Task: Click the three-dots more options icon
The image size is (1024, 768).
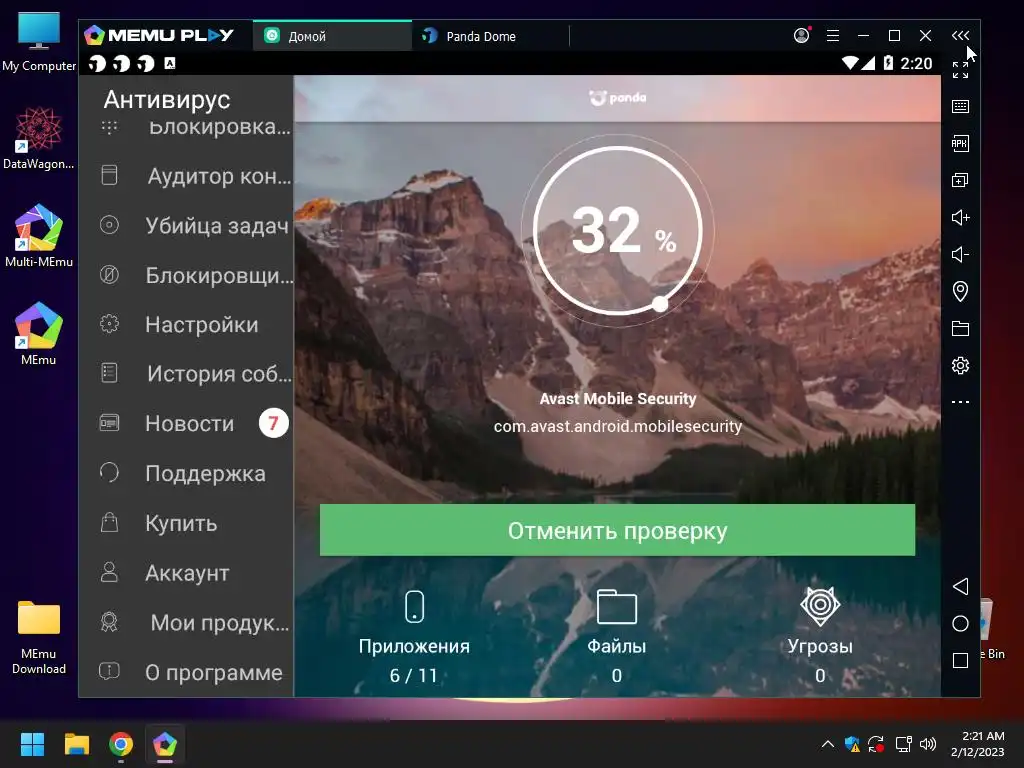Action: (960, 402)
